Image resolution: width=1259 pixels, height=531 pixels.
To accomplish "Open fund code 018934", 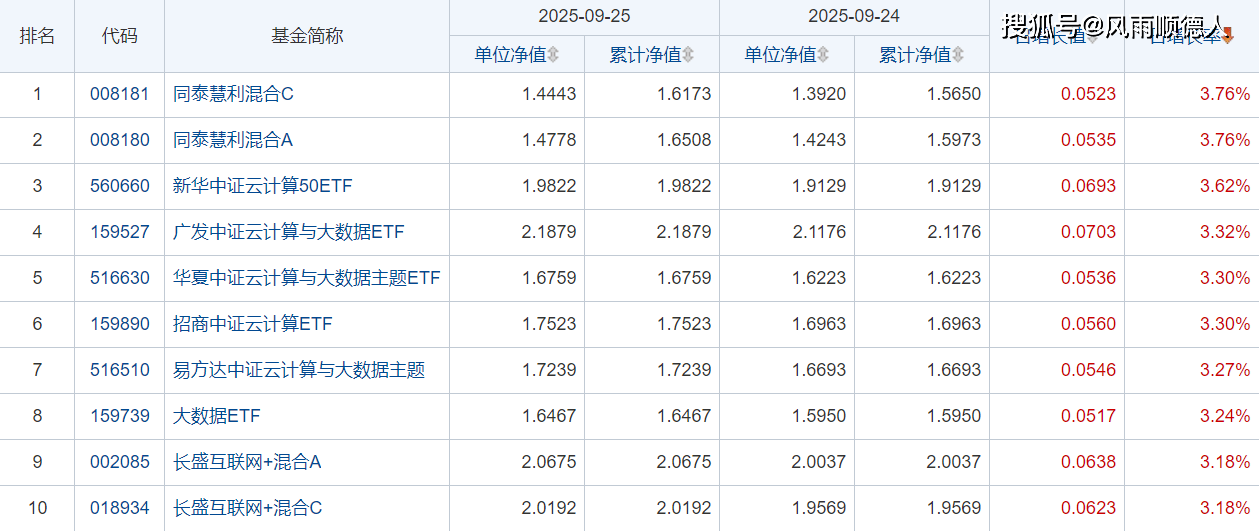I will tap(119, 508).
